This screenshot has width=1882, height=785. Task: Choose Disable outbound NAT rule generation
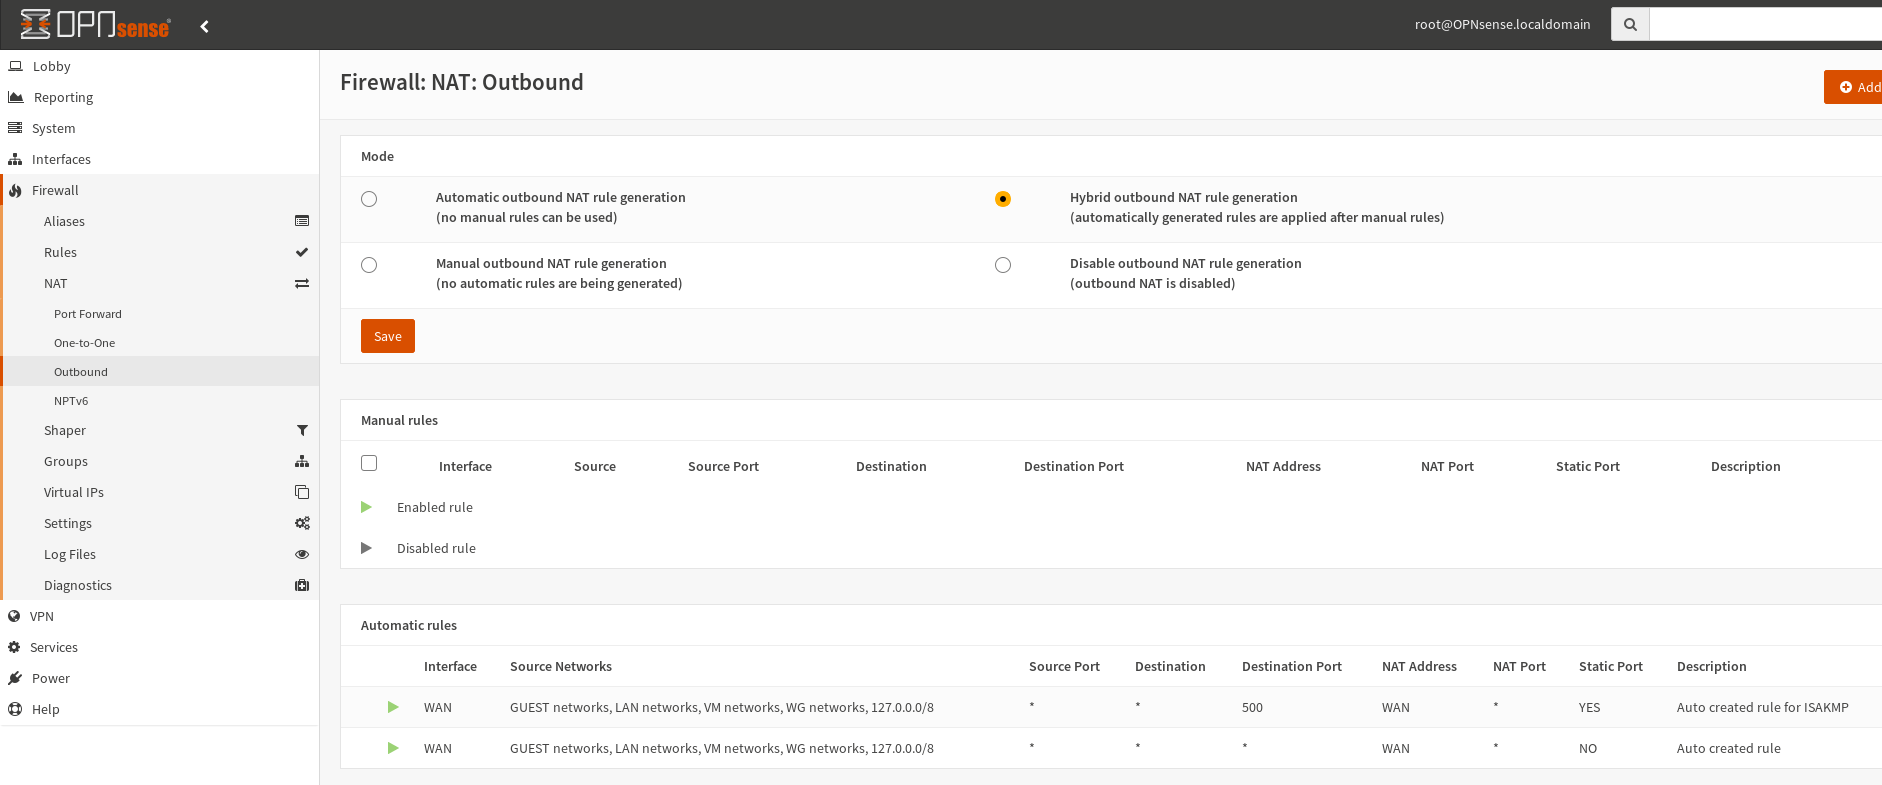[1002, 265]
